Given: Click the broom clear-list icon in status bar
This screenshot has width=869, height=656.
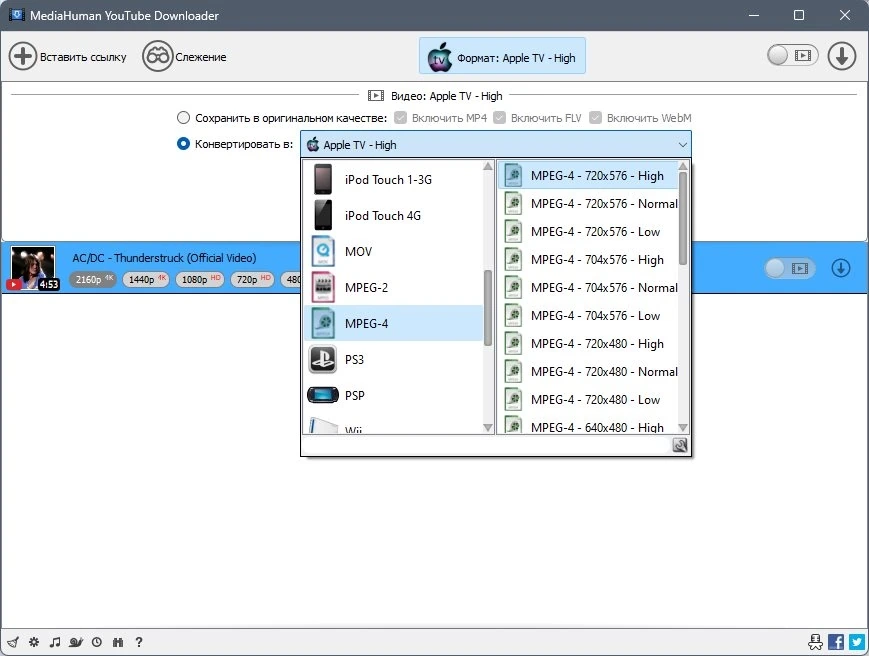Looking at the screenshot, I should tap(13, 642).
